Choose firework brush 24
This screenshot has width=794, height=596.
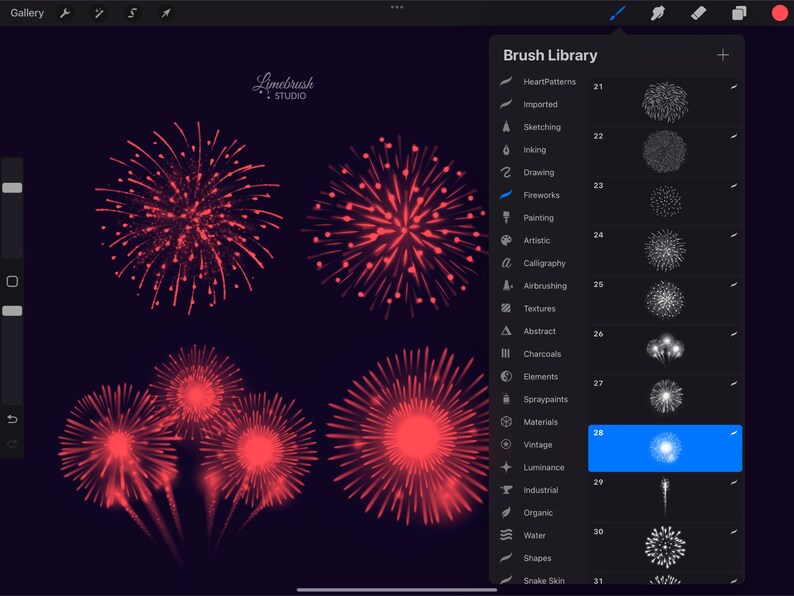(665, 250)
